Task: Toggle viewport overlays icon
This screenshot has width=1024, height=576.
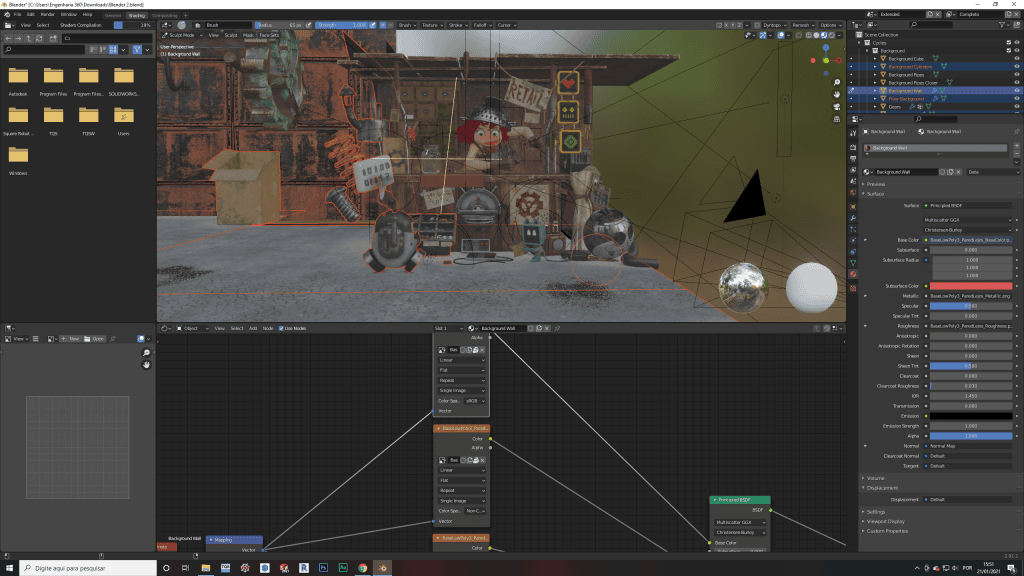Action: point(781,35)
